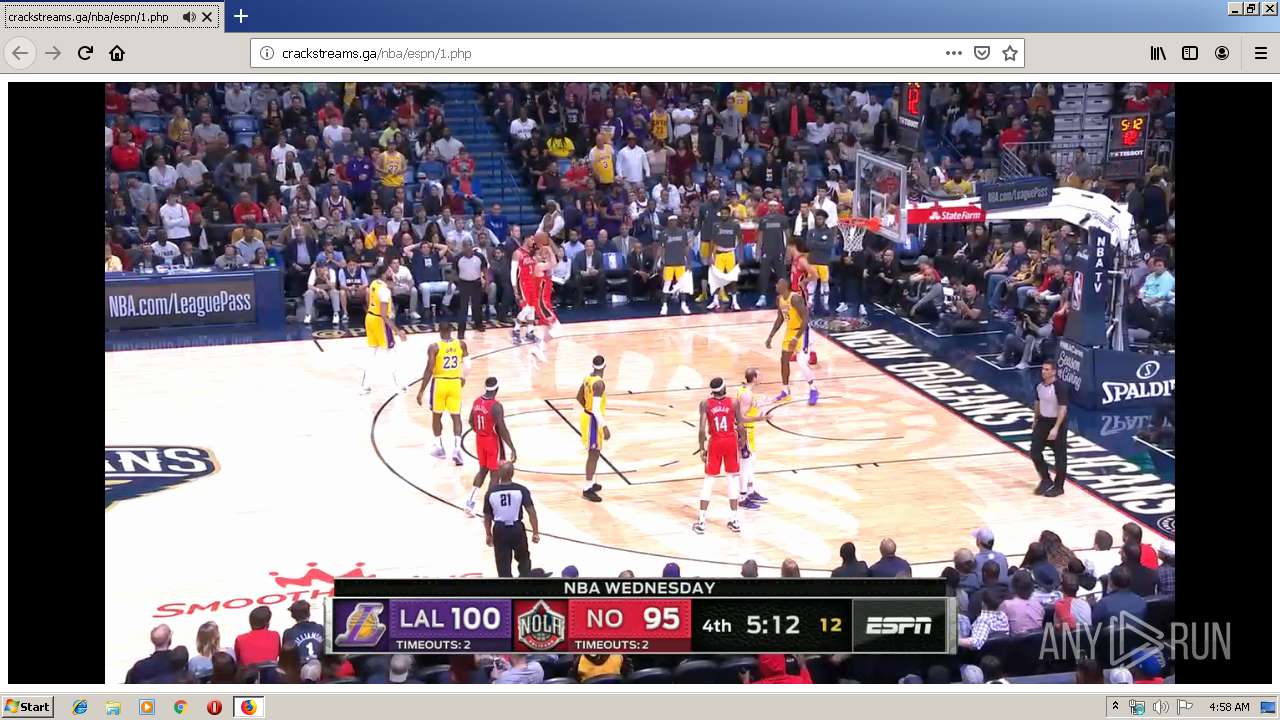The width and height of the screenshot is (1280, 720).
Task: Click the Show desktop button
Action: coord(1268,707)
